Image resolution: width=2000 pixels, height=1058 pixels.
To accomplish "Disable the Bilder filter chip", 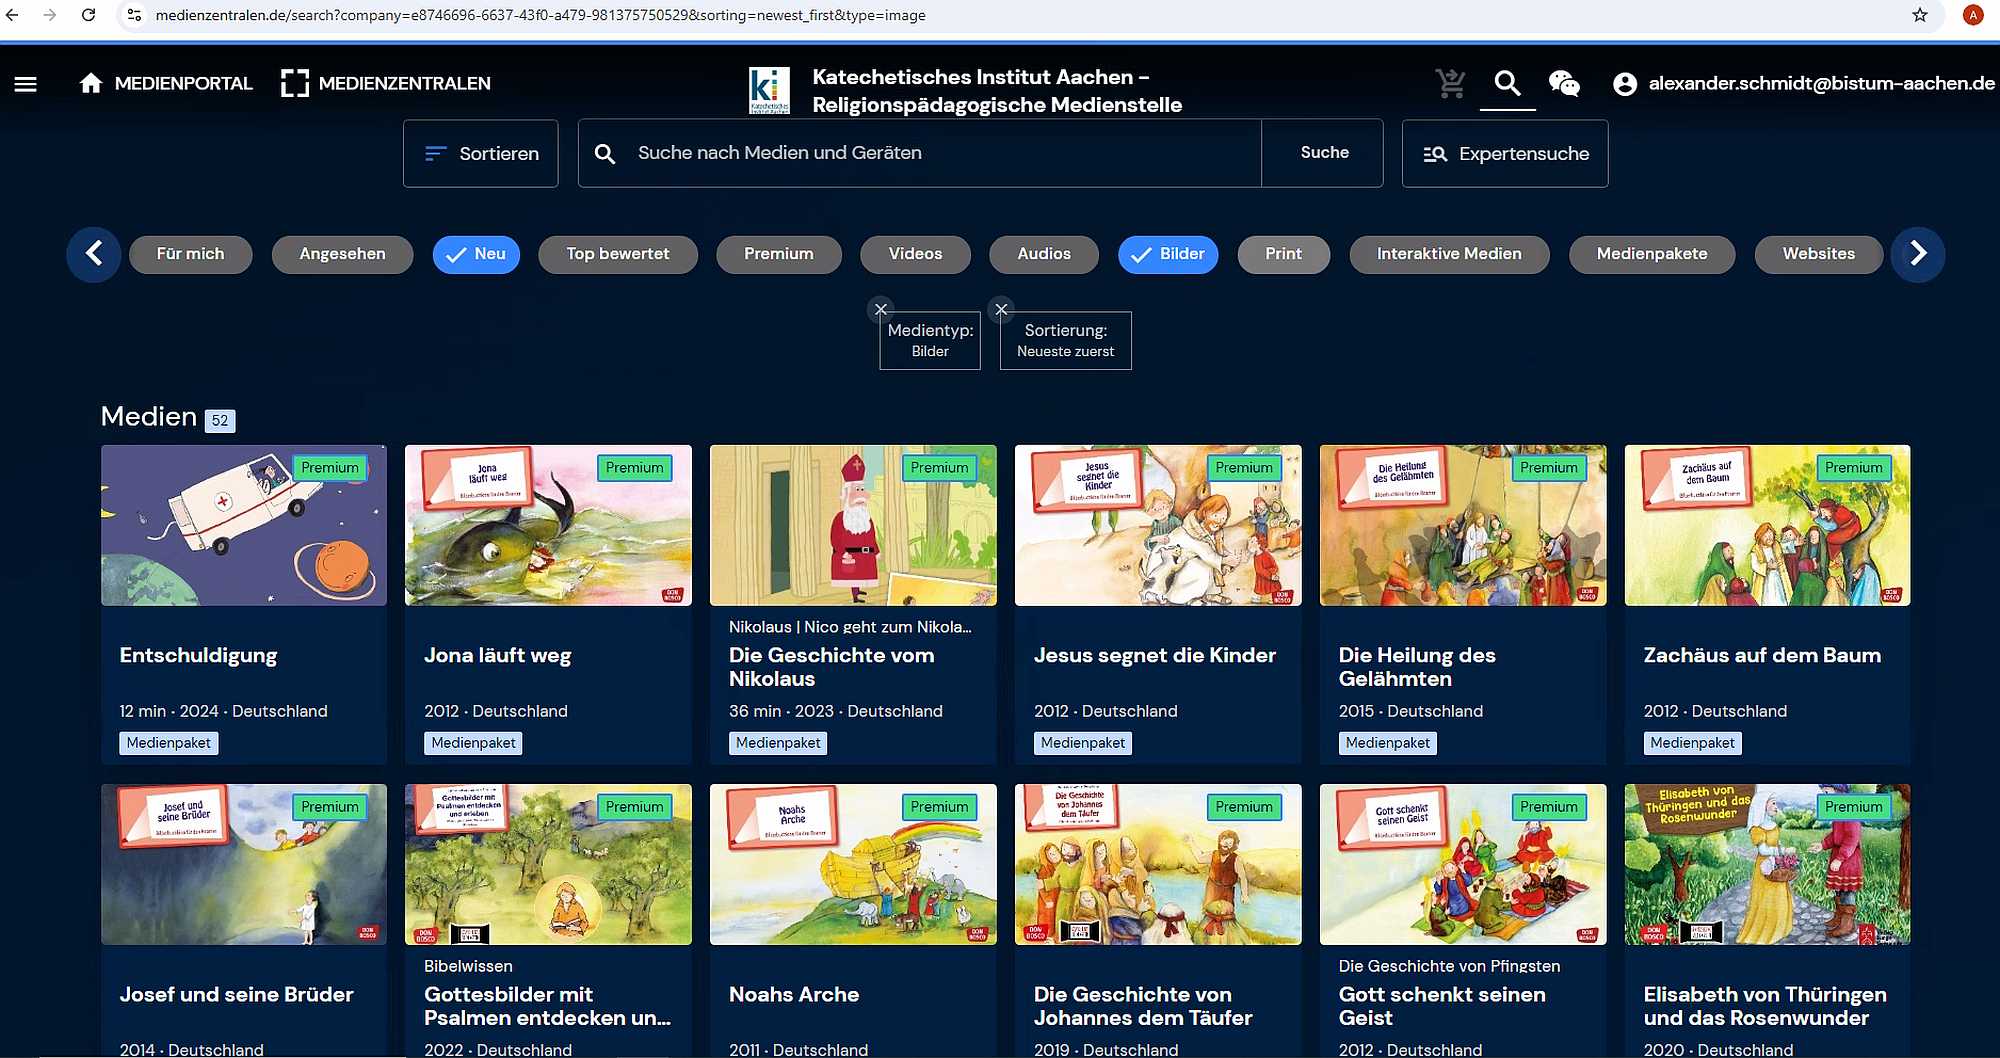I will pos(1168,254).
